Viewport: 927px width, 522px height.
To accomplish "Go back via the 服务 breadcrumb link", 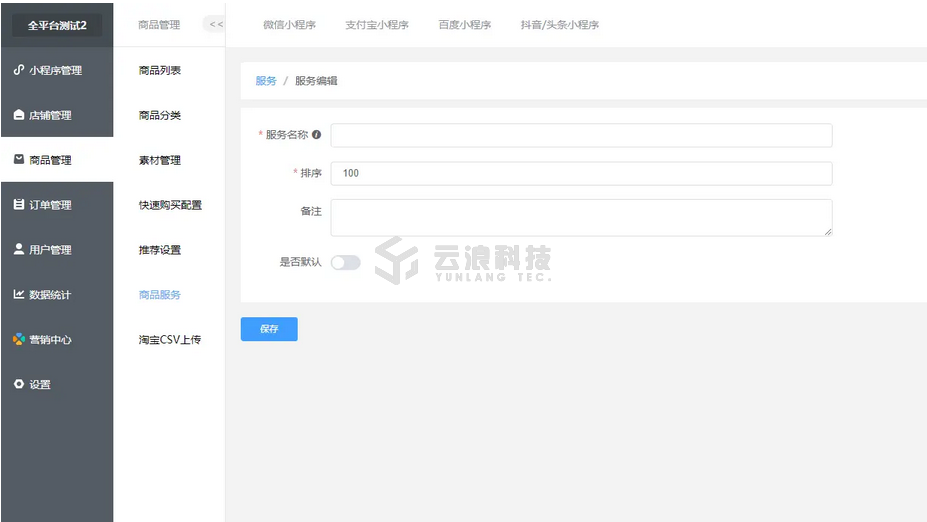I will click(x=266, y=81).
